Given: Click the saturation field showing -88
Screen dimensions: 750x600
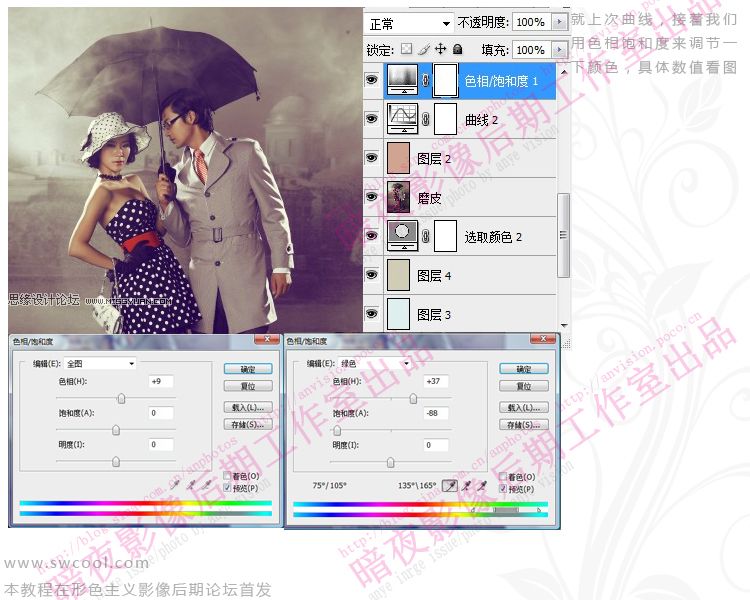Looking at the screenshot, I should [x=436, y=413].
